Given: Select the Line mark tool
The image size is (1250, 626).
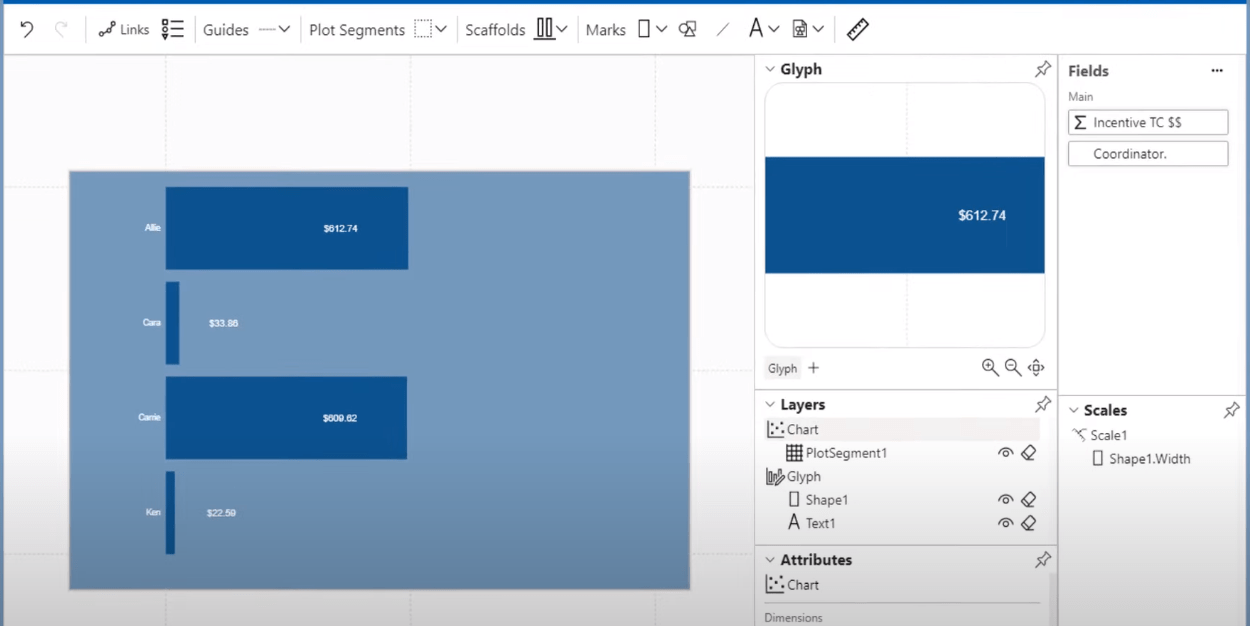Looking at the screenshot, I should pos(723,30).
